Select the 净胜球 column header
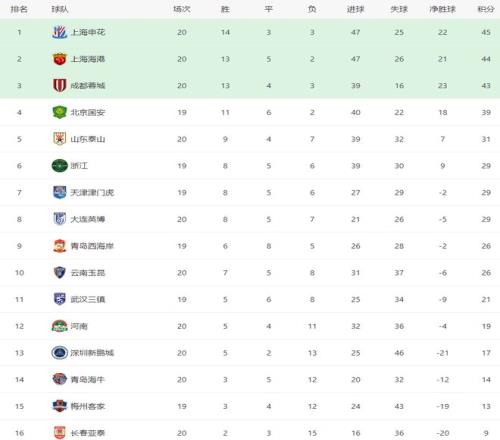The width and height of the screenshot is (500, 440). (x=442, y=9)
